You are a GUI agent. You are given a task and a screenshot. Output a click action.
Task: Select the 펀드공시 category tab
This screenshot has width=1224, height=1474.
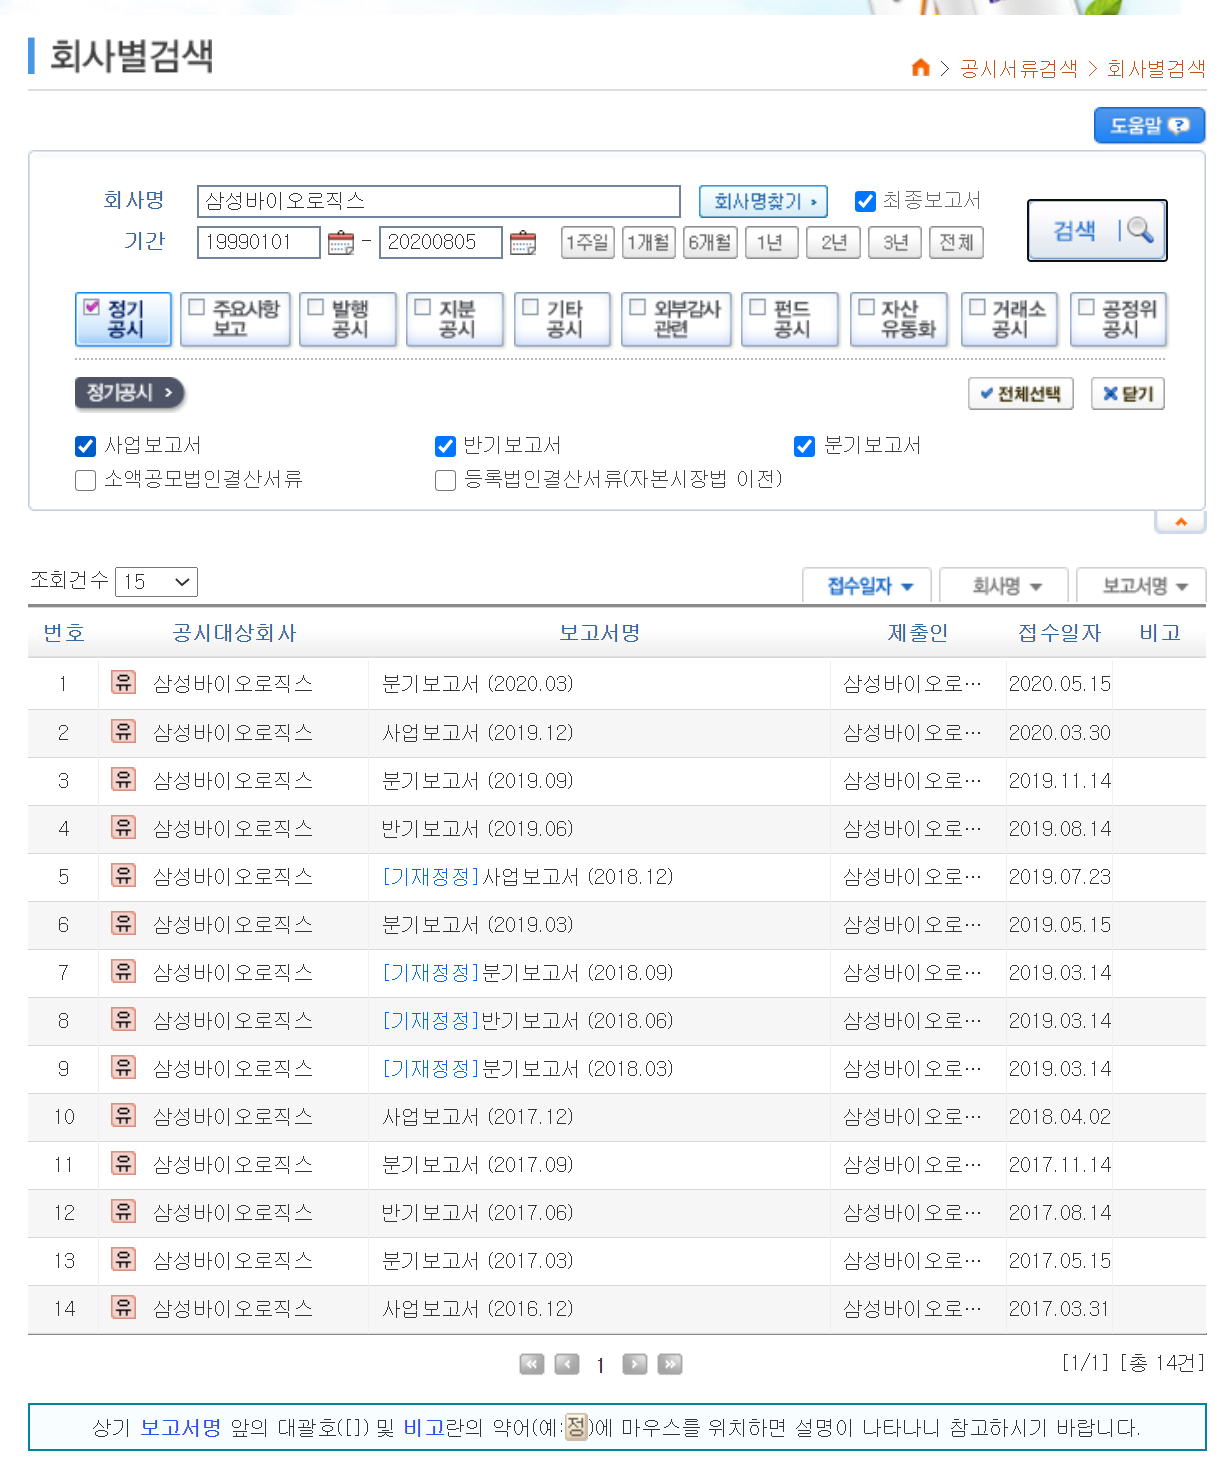point(790,319)
